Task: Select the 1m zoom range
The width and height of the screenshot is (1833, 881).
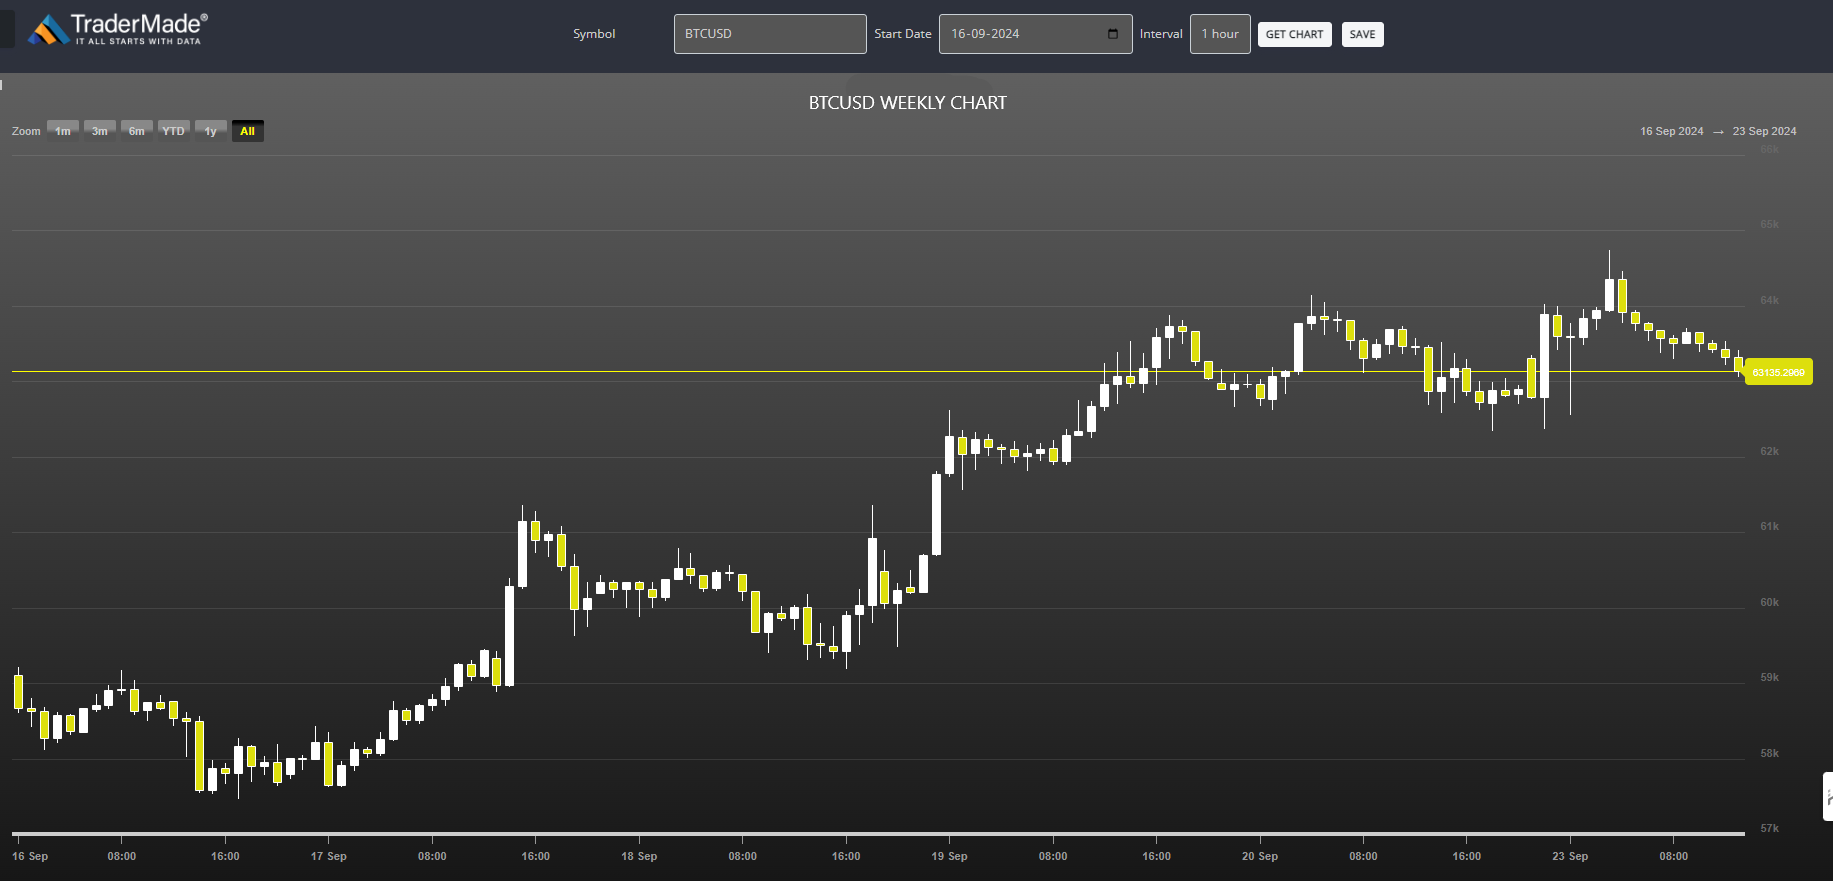Action: click(63, 131)
